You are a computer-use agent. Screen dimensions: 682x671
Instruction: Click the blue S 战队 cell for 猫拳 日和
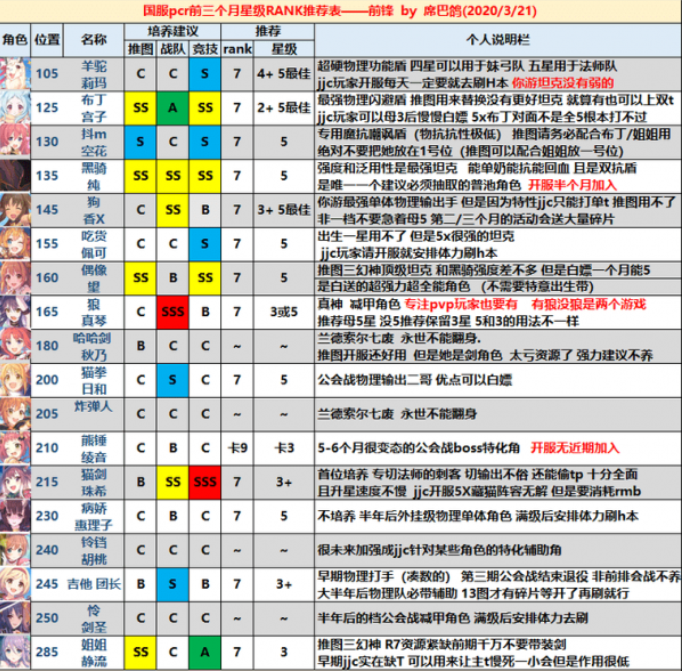point(173,380)
